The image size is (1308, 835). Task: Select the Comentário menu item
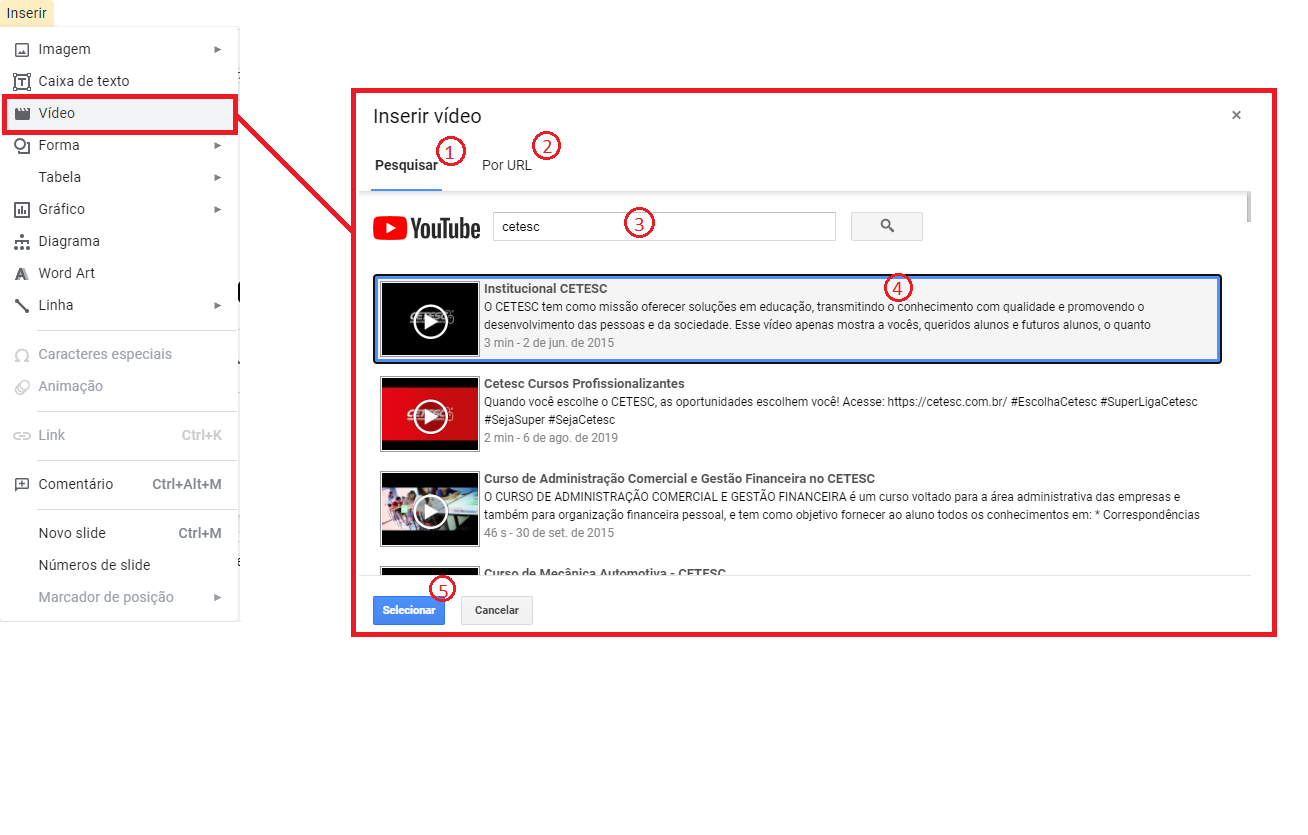119,484
